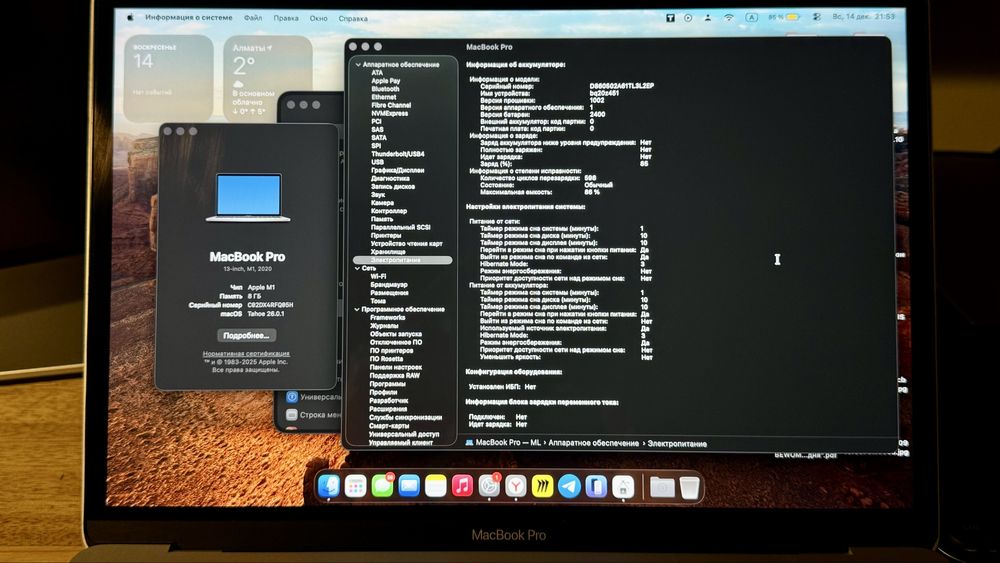Click the Wi-Fi status icon

pos(729,18)
